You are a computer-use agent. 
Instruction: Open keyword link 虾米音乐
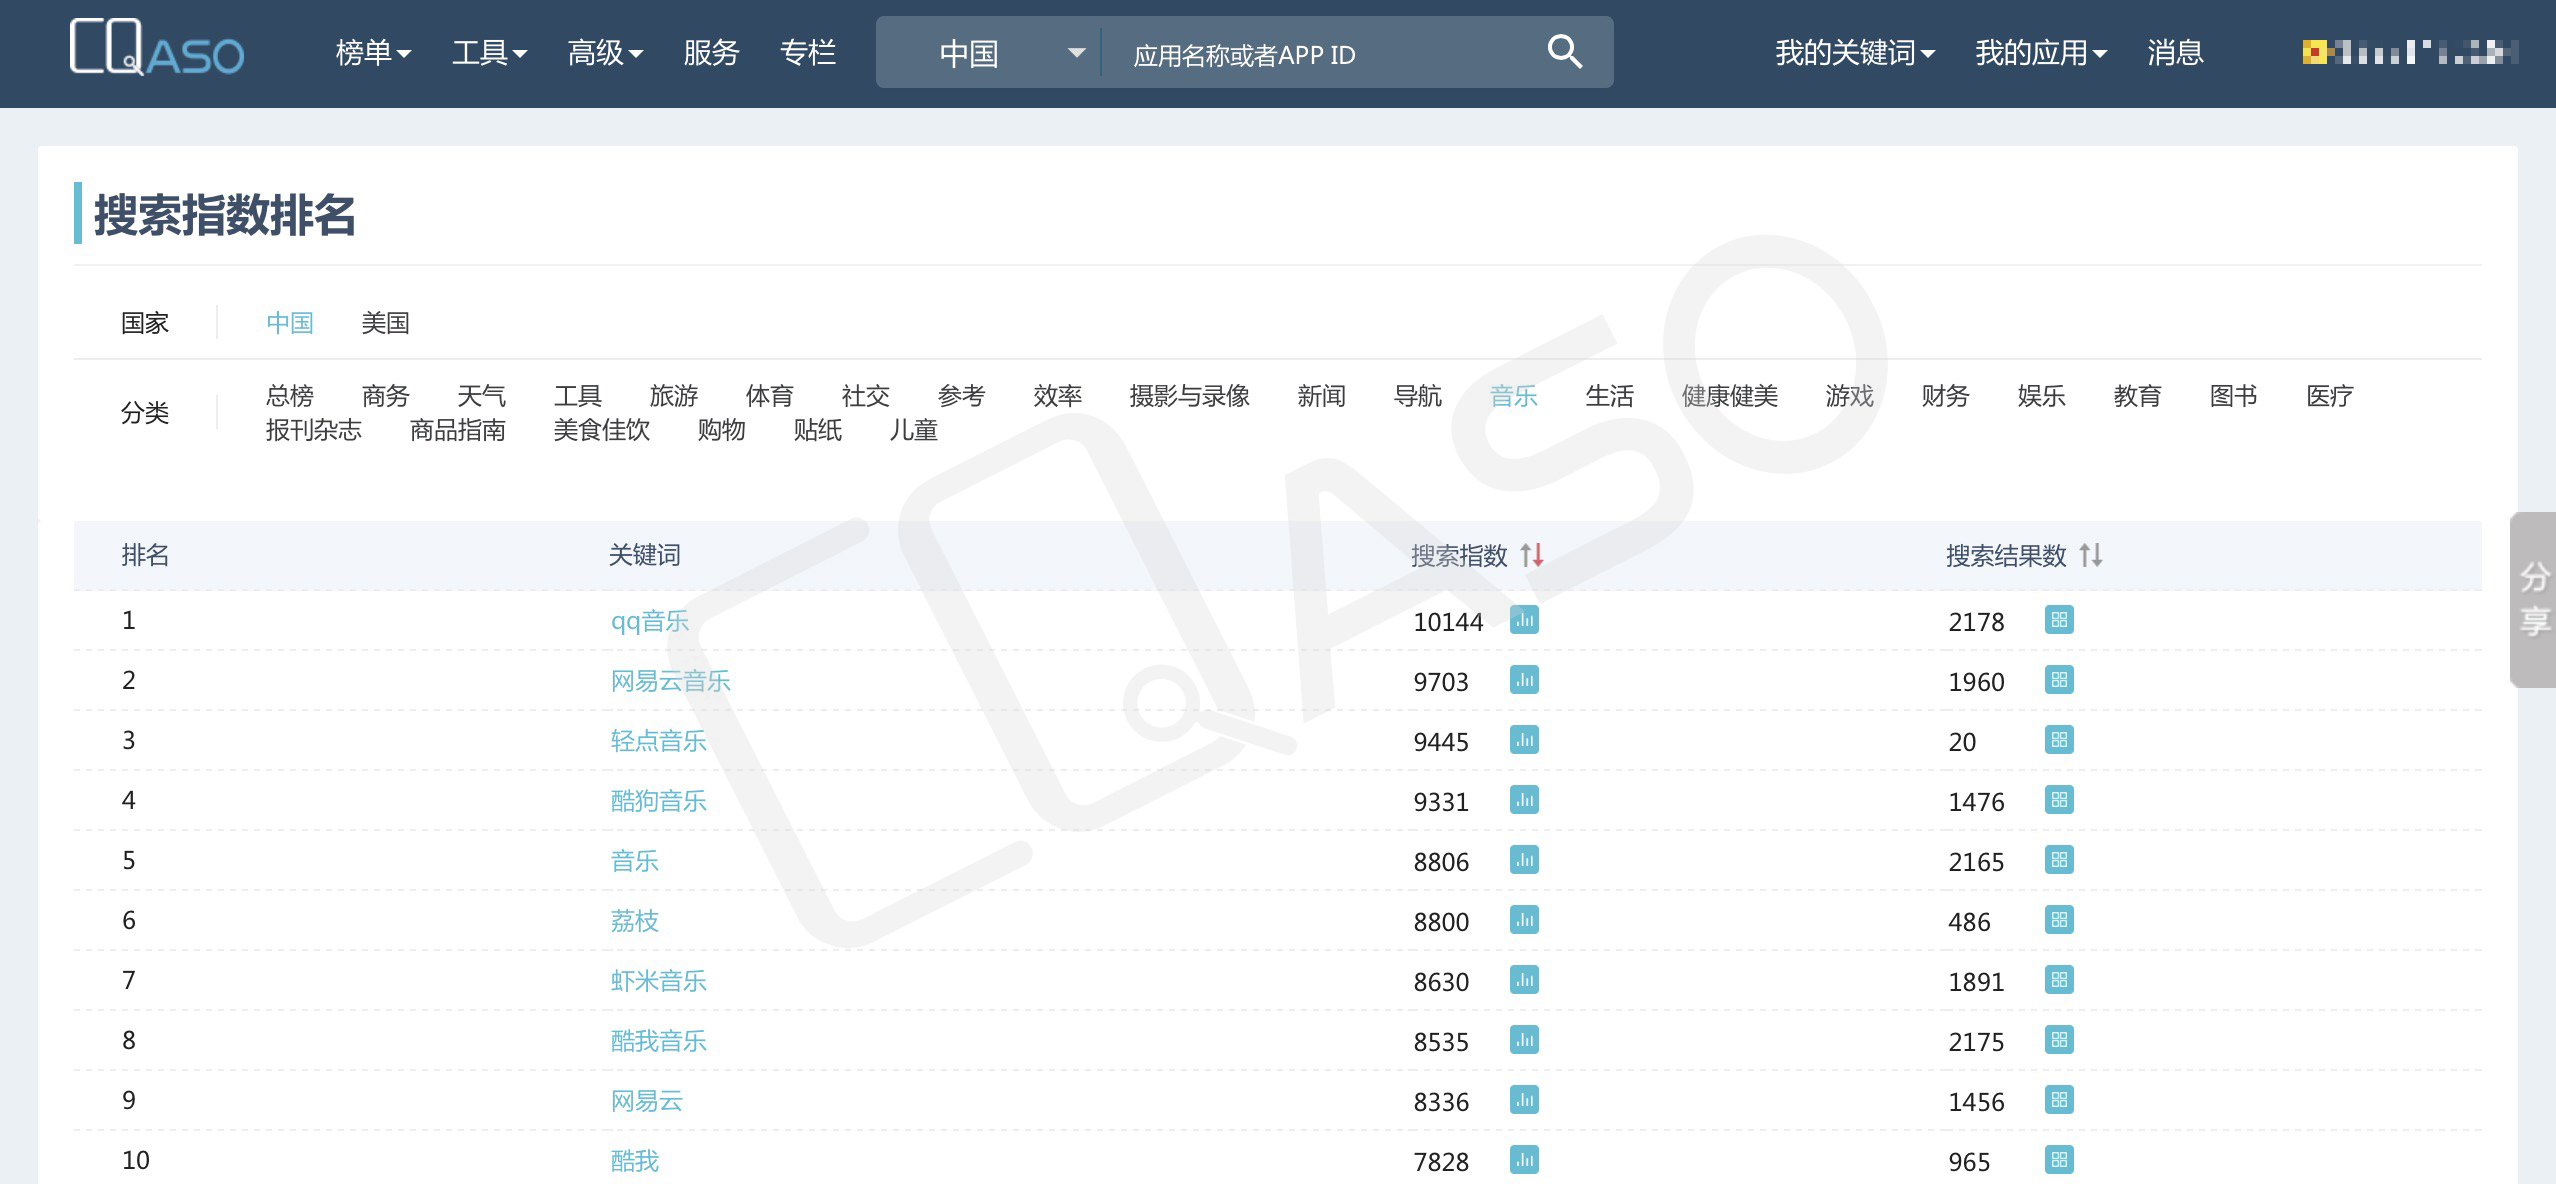pos(659,981)
